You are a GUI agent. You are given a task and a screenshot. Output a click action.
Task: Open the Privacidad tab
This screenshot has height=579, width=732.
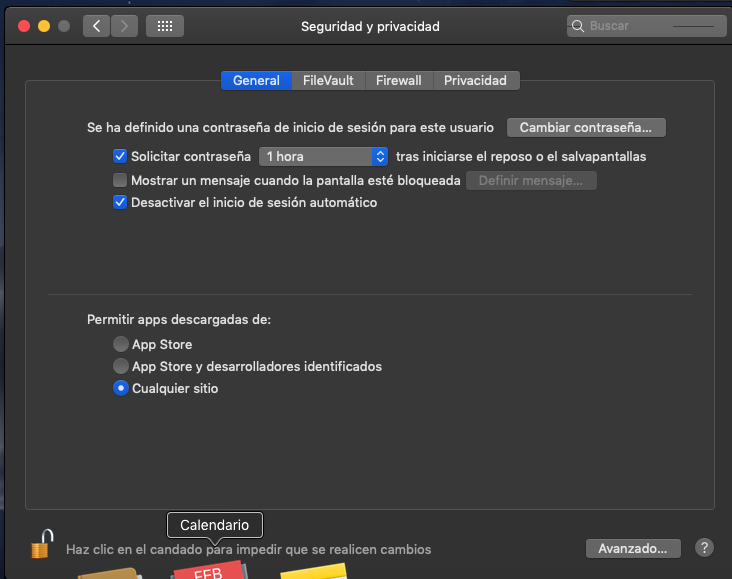point(475,80)
